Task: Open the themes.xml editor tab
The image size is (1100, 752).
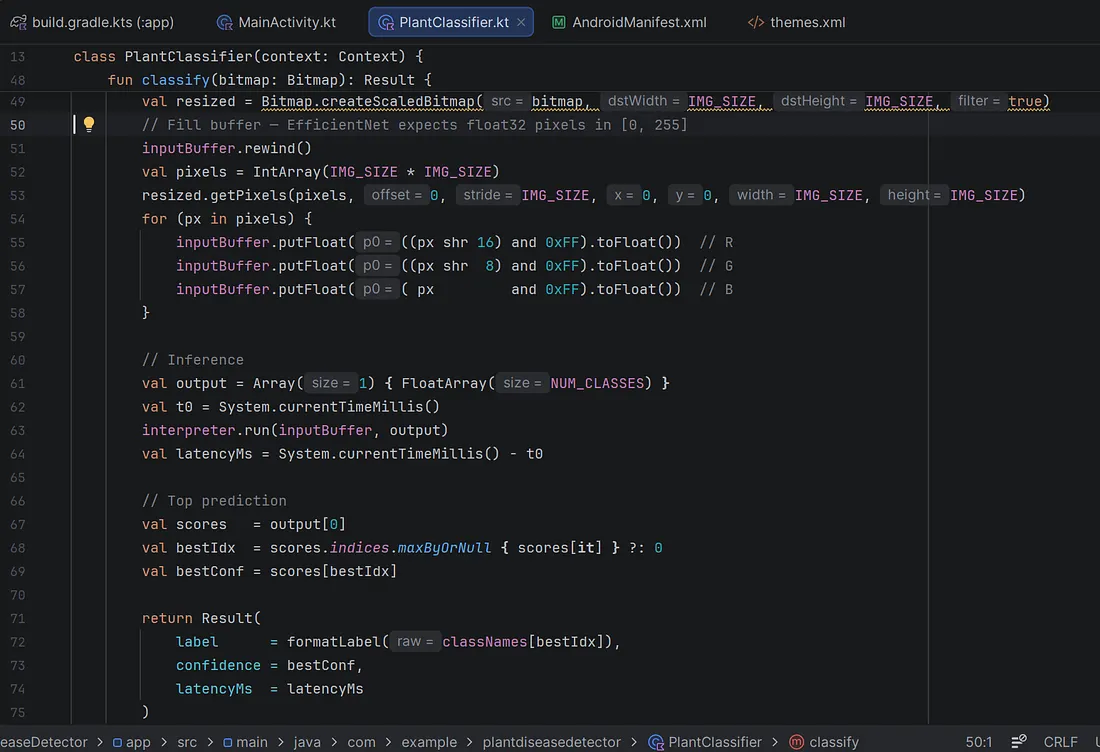Action: tap(797, 22)
